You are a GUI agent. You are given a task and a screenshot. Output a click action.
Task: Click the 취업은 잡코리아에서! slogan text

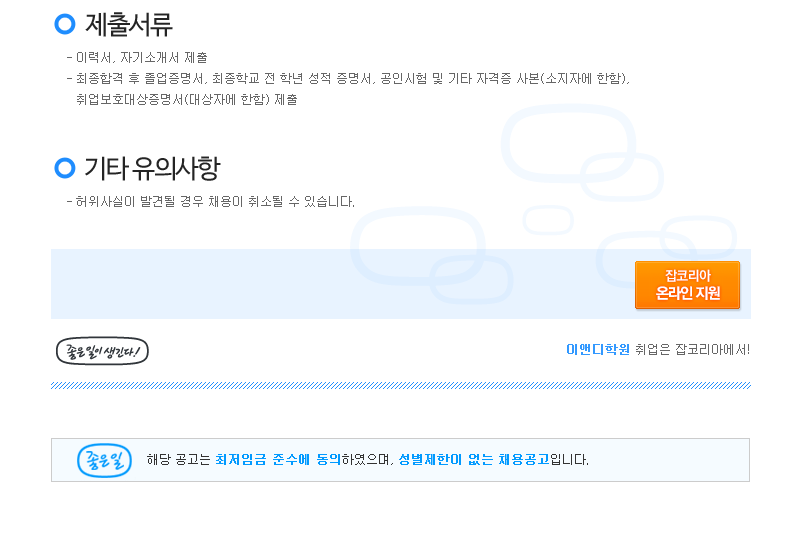693,350
